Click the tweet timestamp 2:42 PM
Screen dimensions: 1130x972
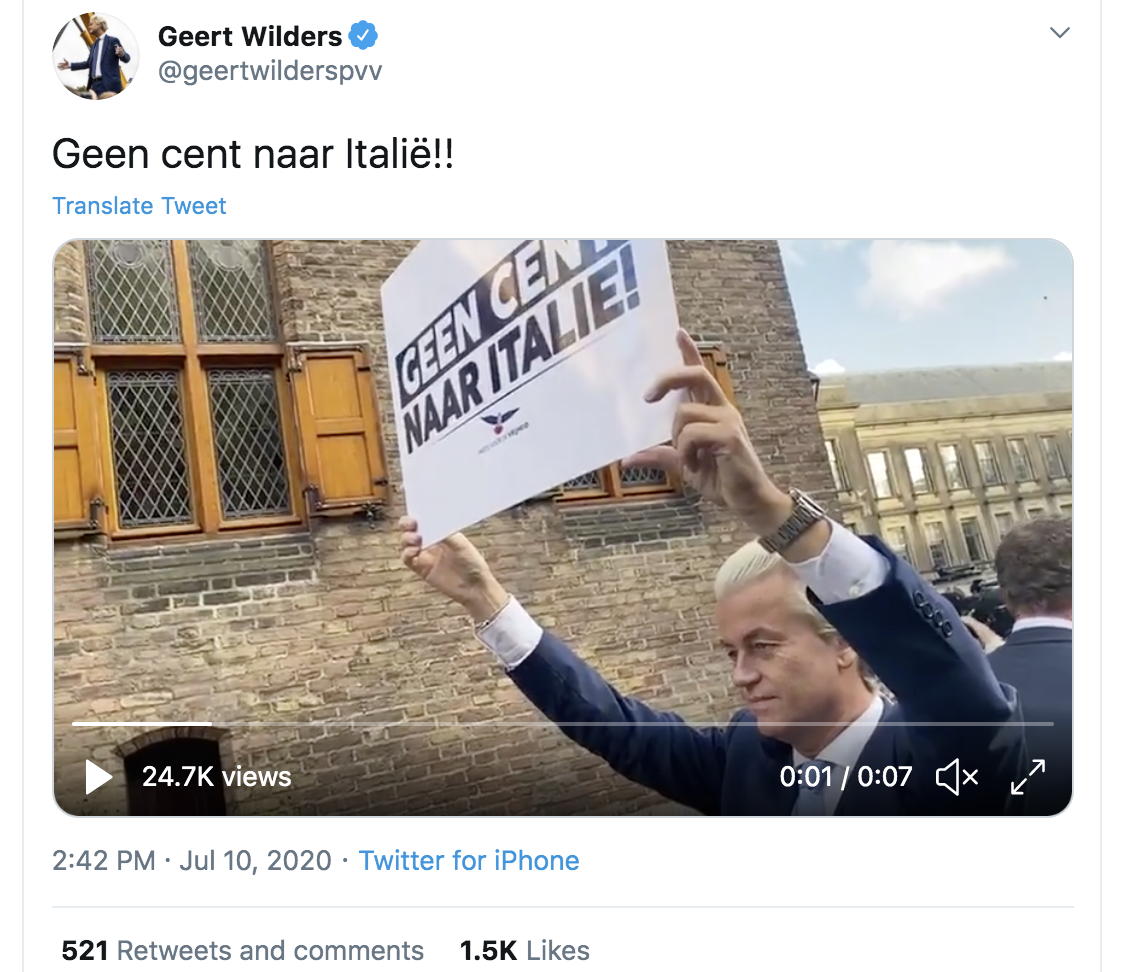click(103, 860)
